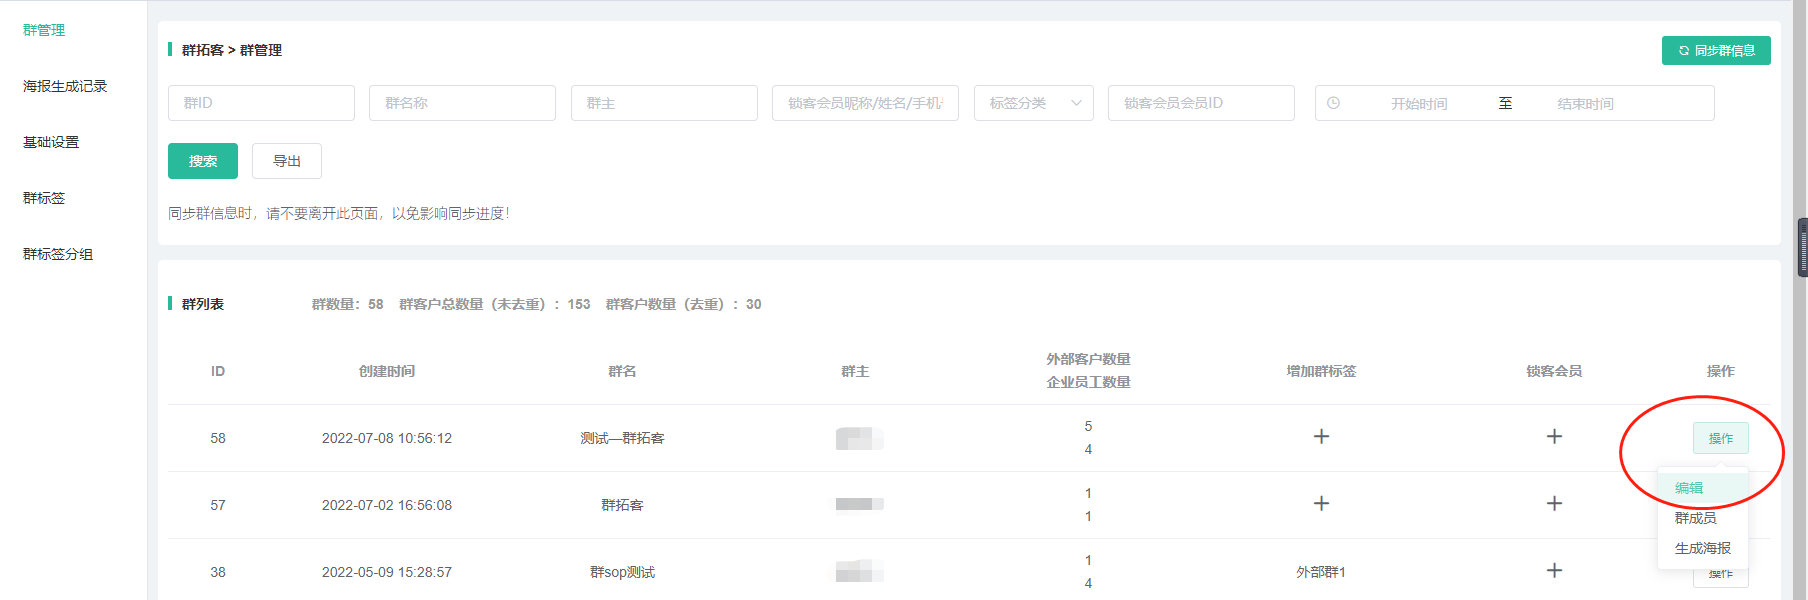Select 生成海报 menu option

coord(1702,548)
